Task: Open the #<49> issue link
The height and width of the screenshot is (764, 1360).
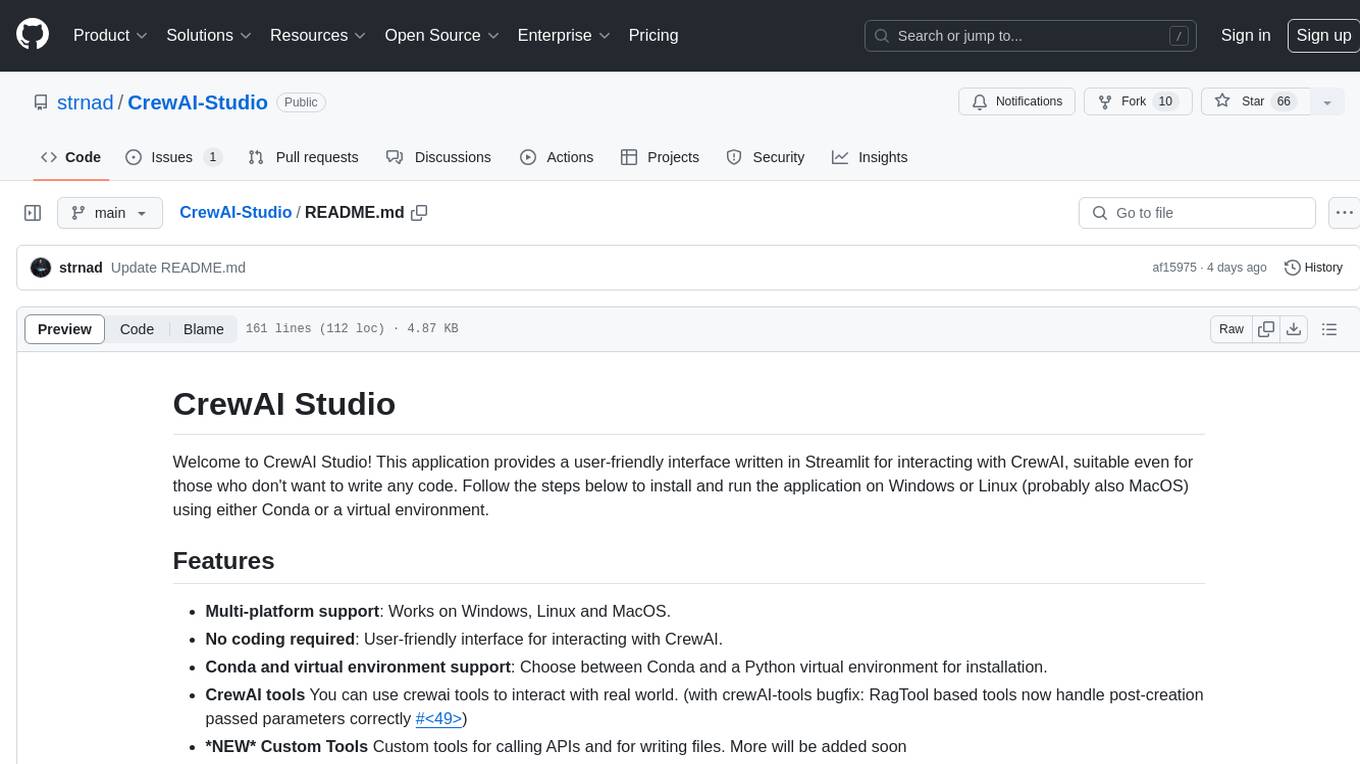Action: tap(439, 719)
